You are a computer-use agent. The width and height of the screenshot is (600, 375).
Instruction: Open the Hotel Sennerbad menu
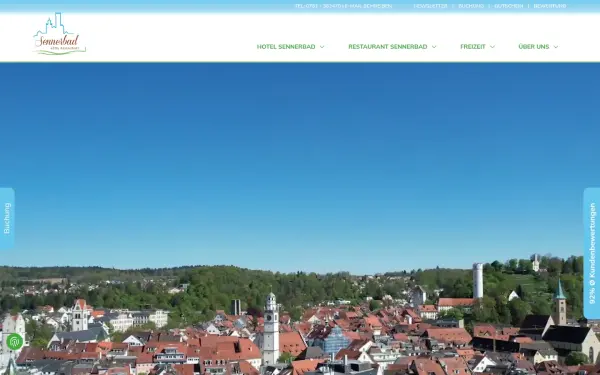(x=286, y=47)
